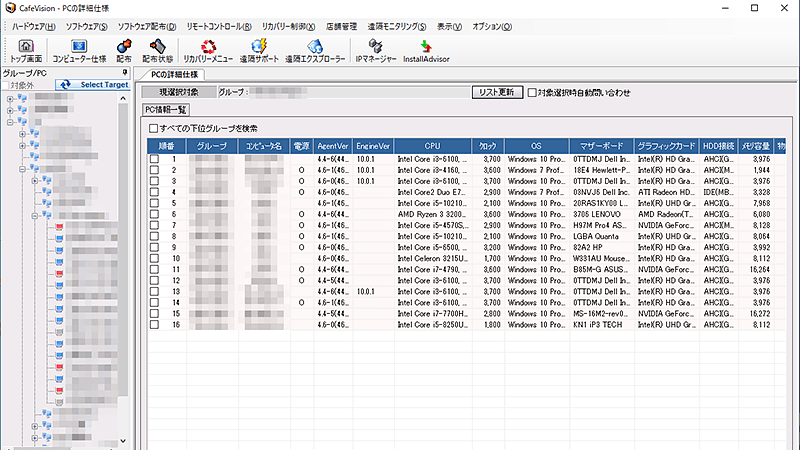This screenshot has width=800, height=450.
Task: Select the 3705 LENOVO motherboard cell
Action: [x=601, y=214]
